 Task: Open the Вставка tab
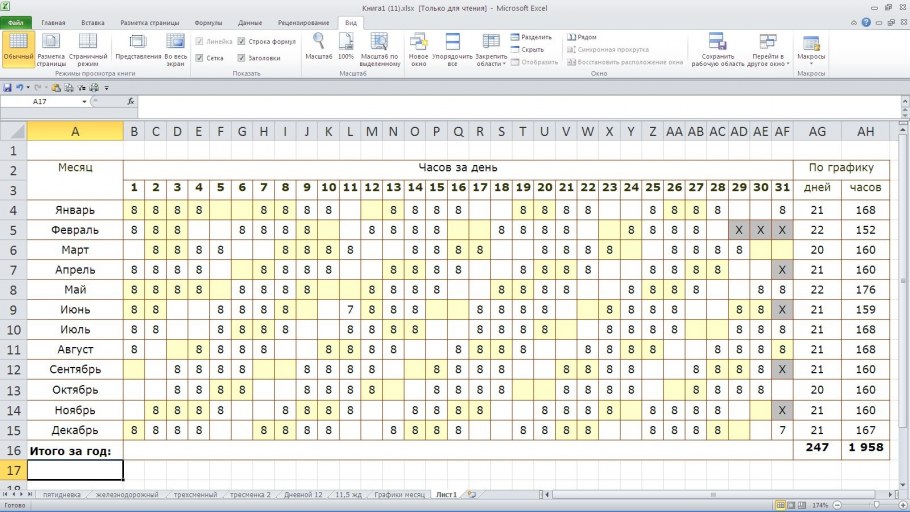[x=93, y=23]
